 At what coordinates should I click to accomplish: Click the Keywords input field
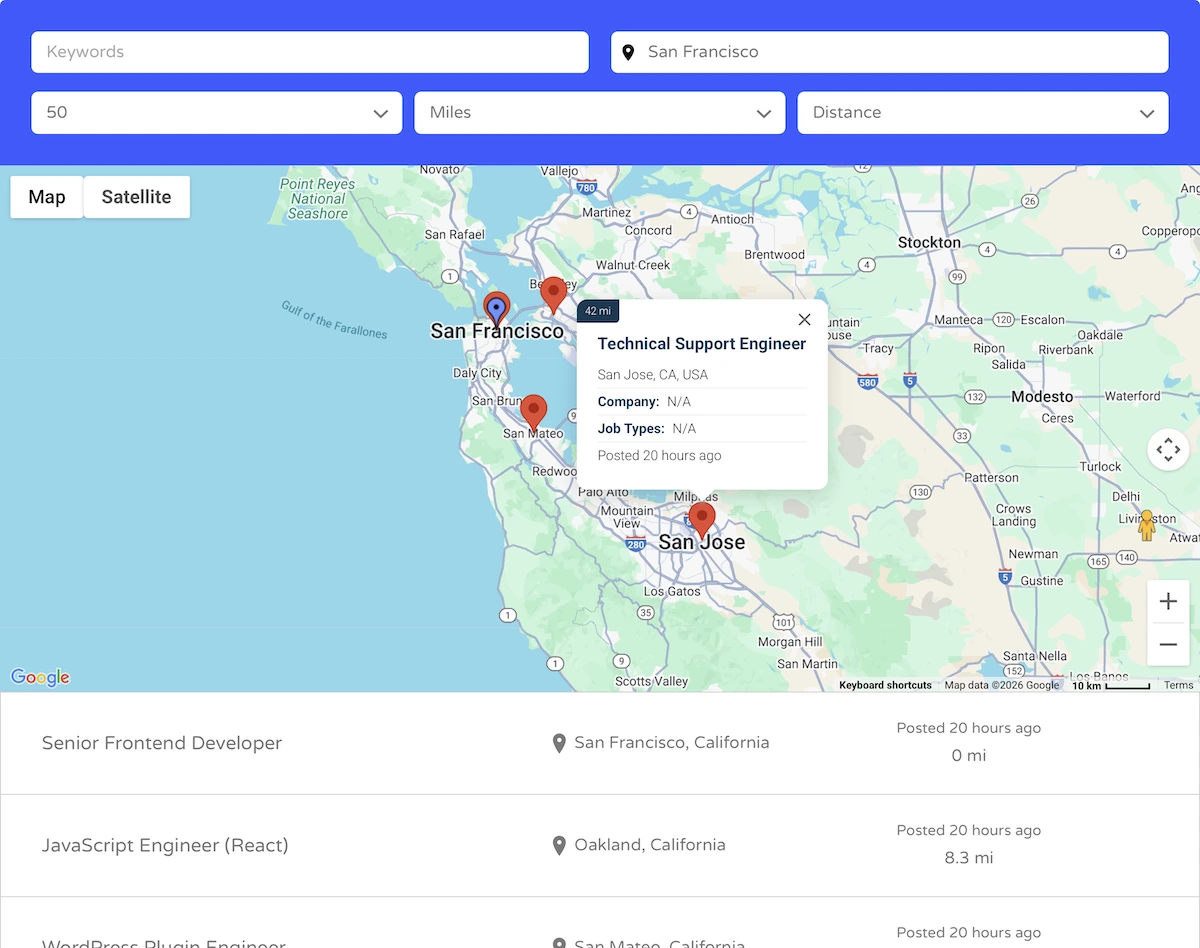point(310,51)
